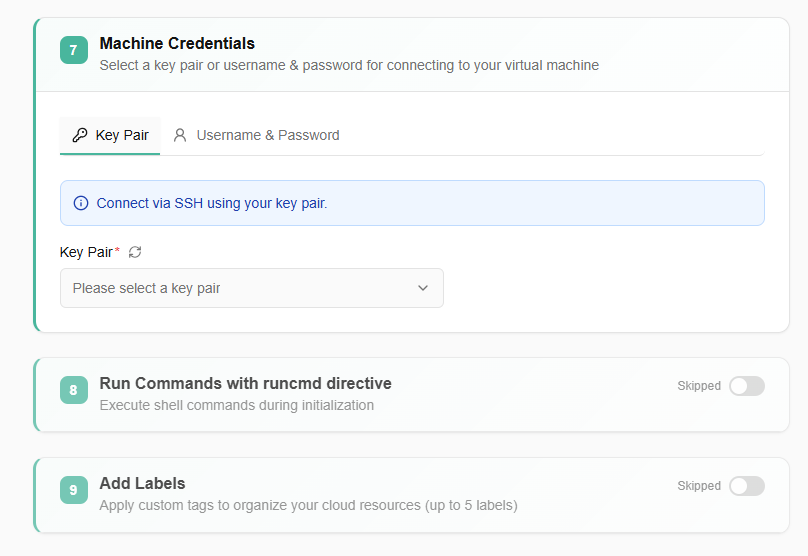Click the step 7 number badge
The image size is (808, 556).
pos(74,50)
